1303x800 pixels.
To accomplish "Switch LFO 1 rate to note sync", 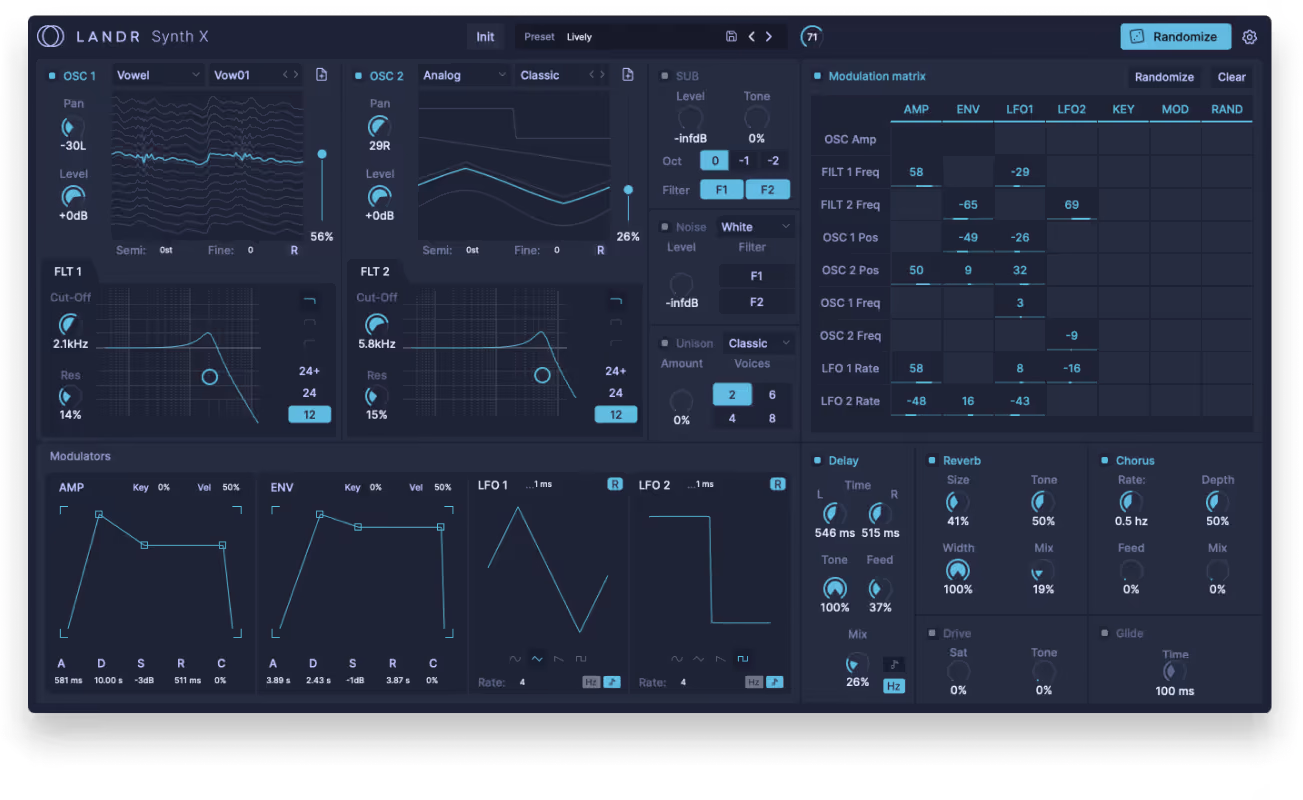I will (x=612, y=682).
